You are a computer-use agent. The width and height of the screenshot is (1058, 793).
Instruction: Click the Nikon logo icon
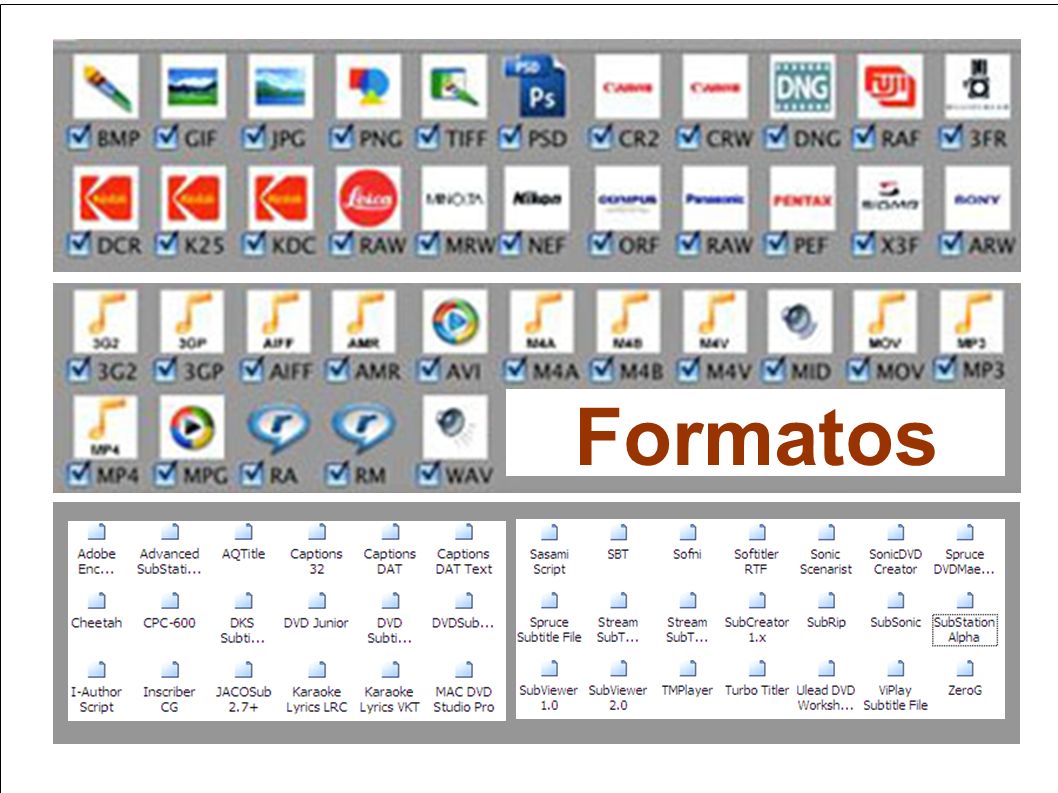(537, 198)
